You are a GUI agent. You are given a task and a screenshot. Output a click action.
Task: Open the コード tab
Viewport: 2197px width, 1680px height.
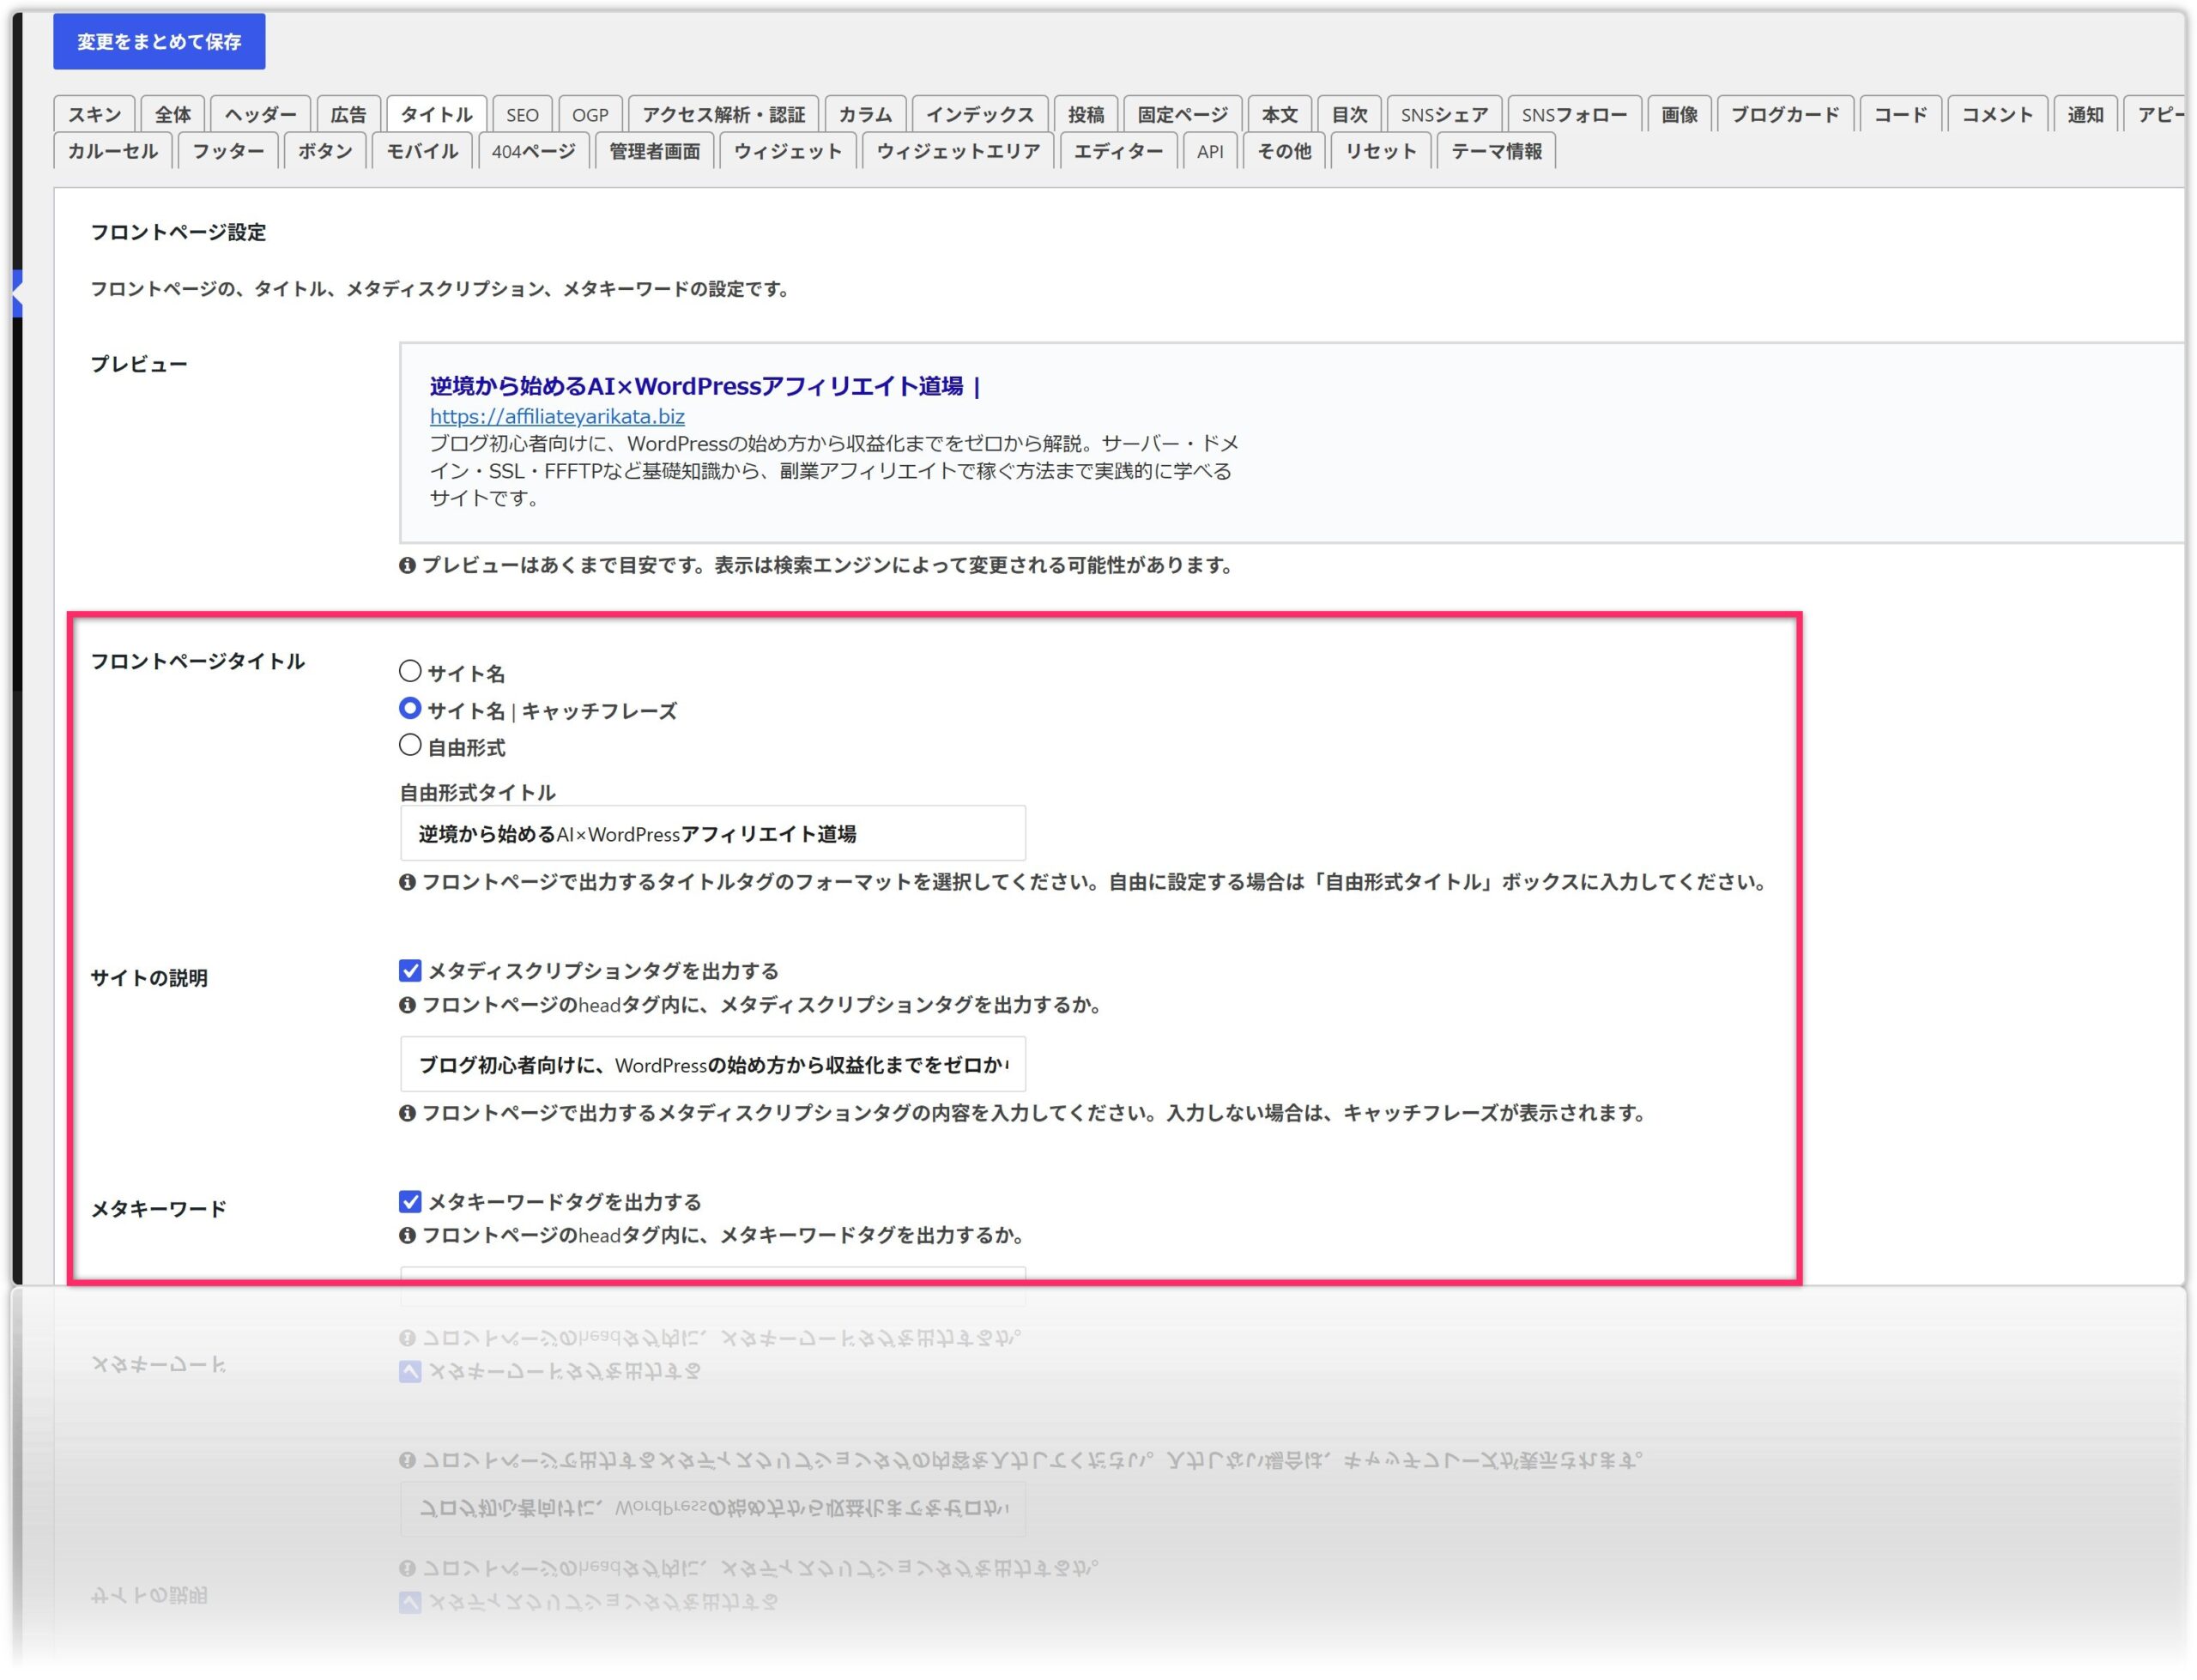coord(1900,114)
